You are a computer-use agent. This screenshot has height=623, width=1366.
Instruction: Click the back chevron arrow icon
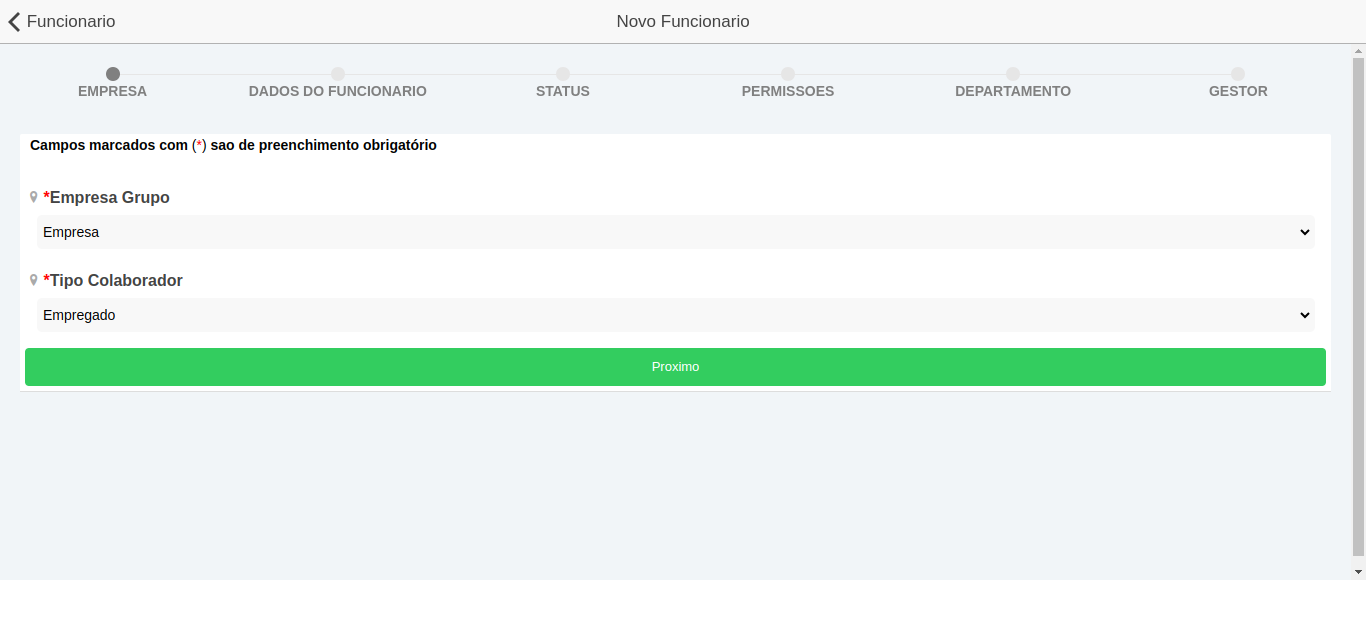[14, 22]
